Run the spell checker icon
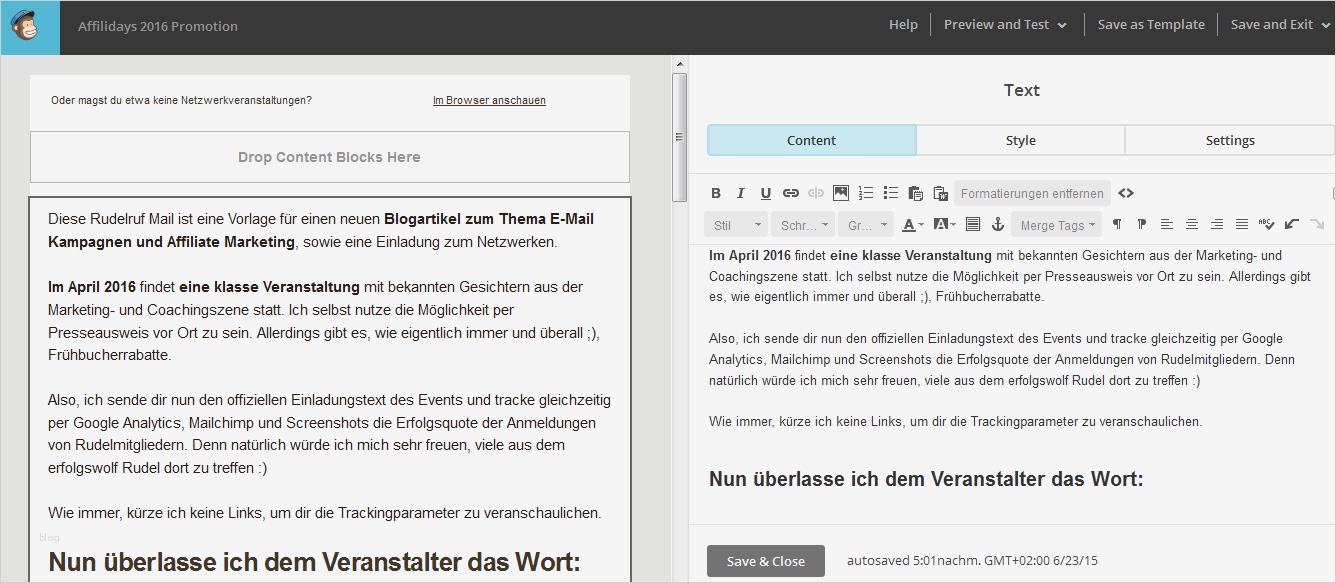Viewport: 1336px width, 583px height. (x=1267, y=225)
